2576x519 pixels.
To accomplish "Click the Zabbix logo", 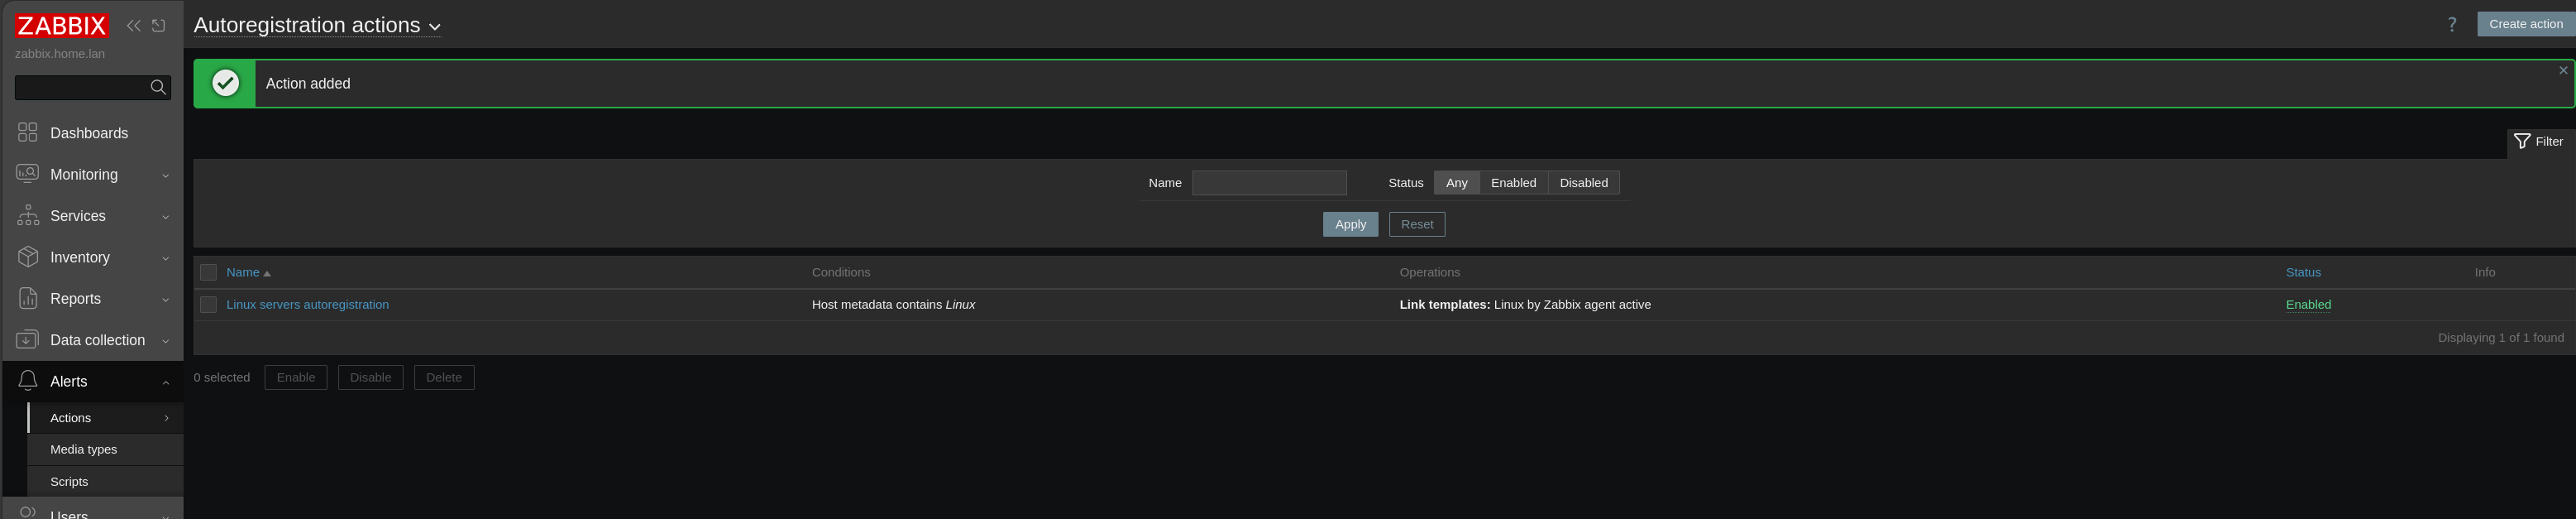I will (x=61, y=25).
